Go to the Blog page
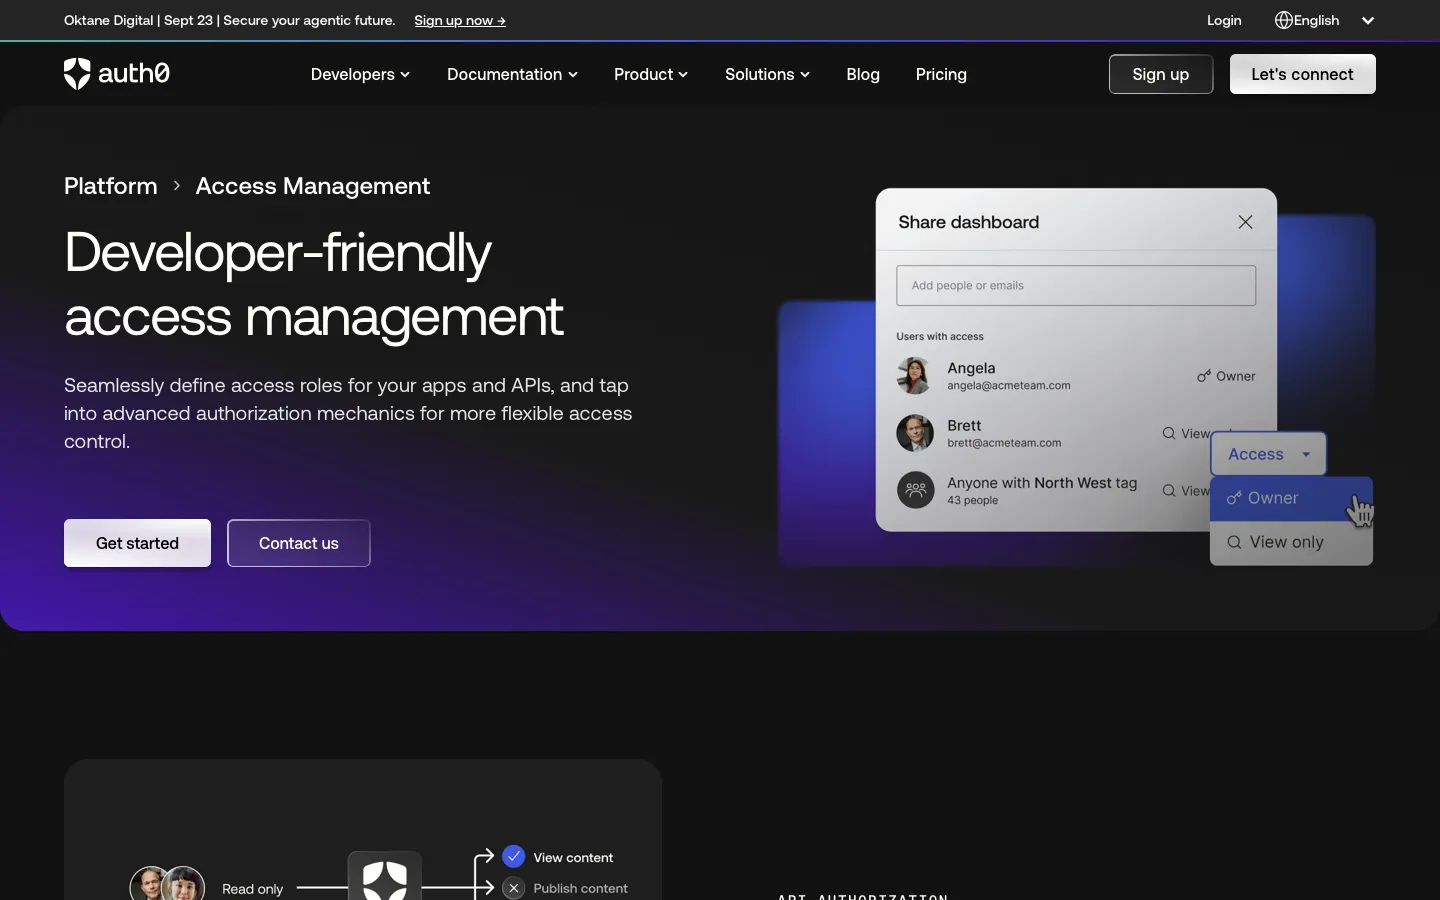1440x900 pixels. 863,74
